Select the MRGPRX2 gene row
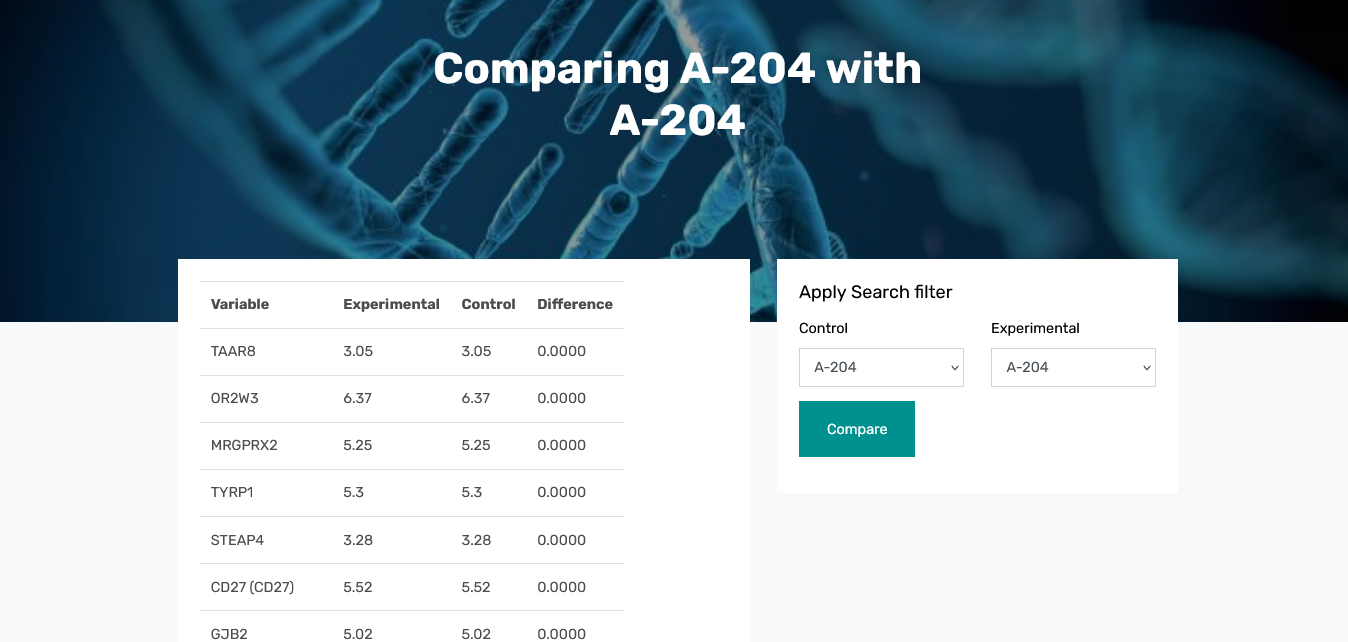 [244, 445]
